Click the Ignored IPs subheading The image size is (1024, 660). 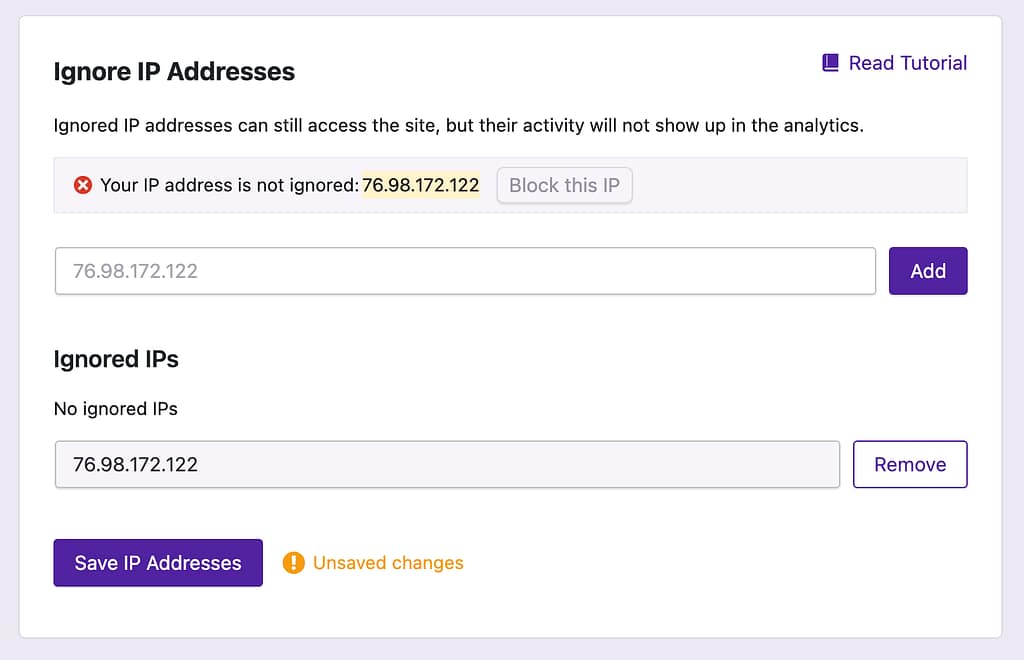click(116, 359)
